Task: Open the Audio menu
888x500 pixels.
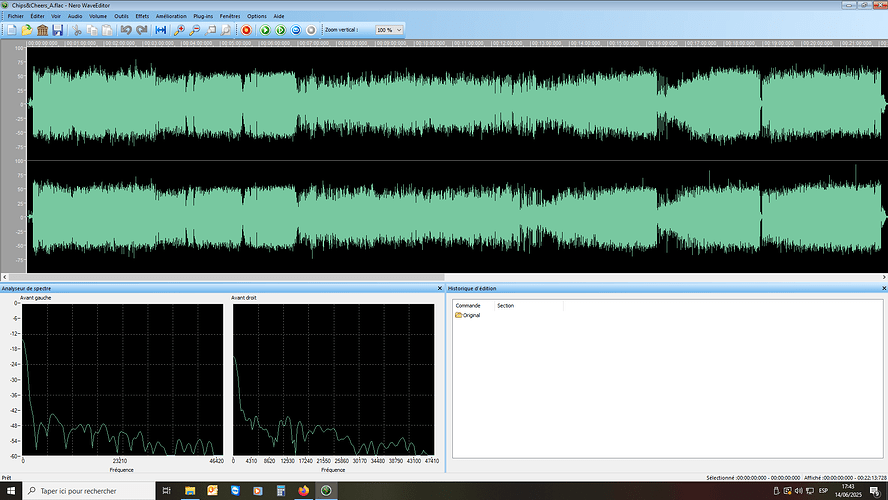Action: [75, 16]
